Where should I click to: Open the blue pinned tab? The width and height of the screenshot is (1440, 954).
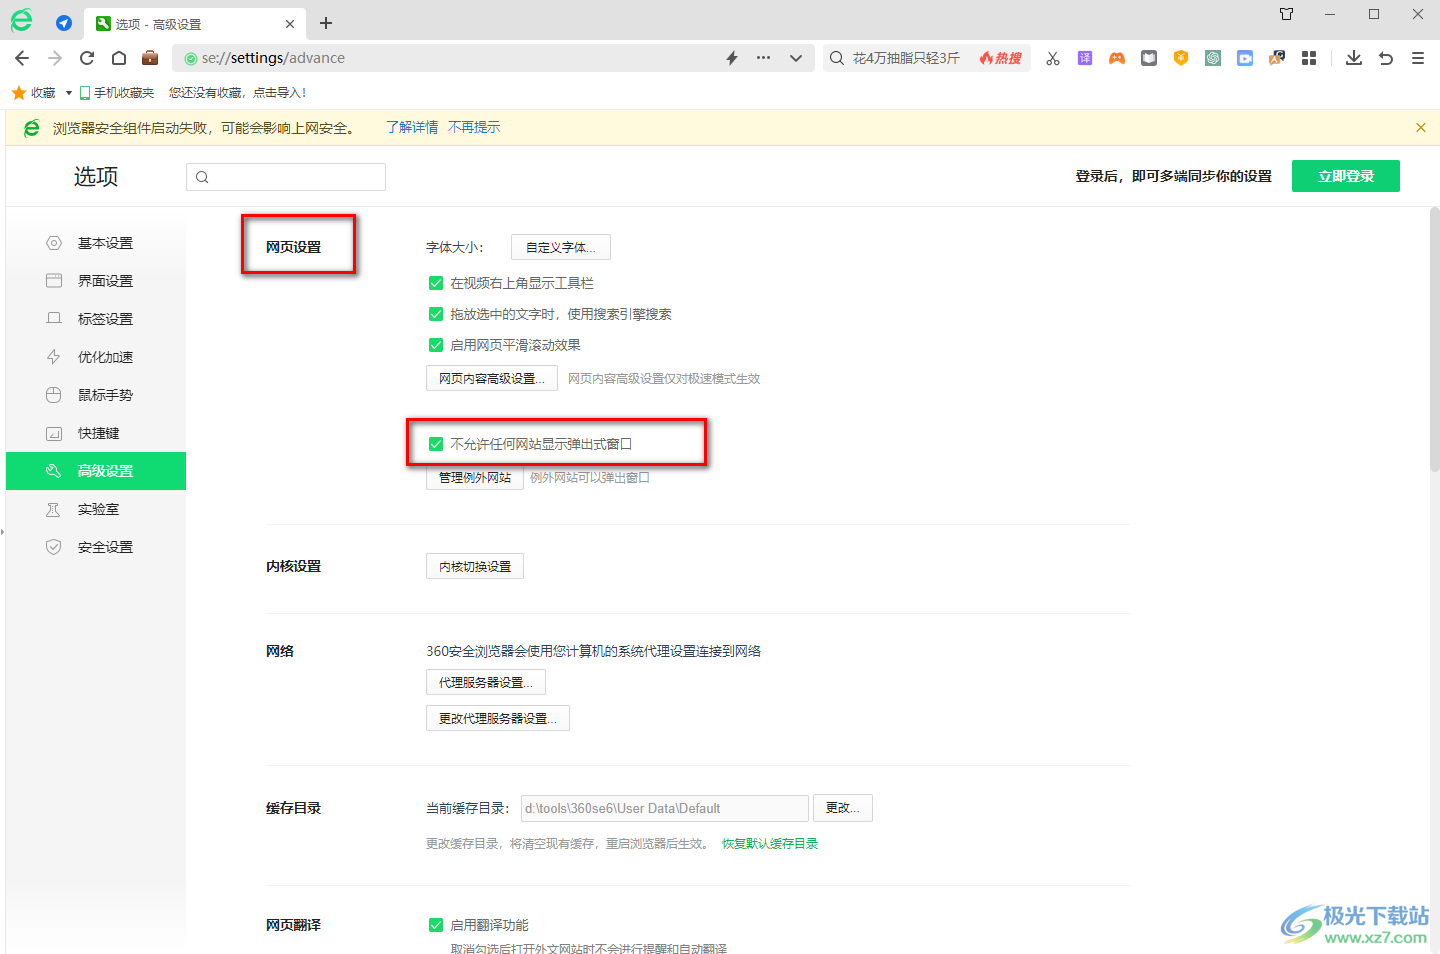[x=64, y=23]
